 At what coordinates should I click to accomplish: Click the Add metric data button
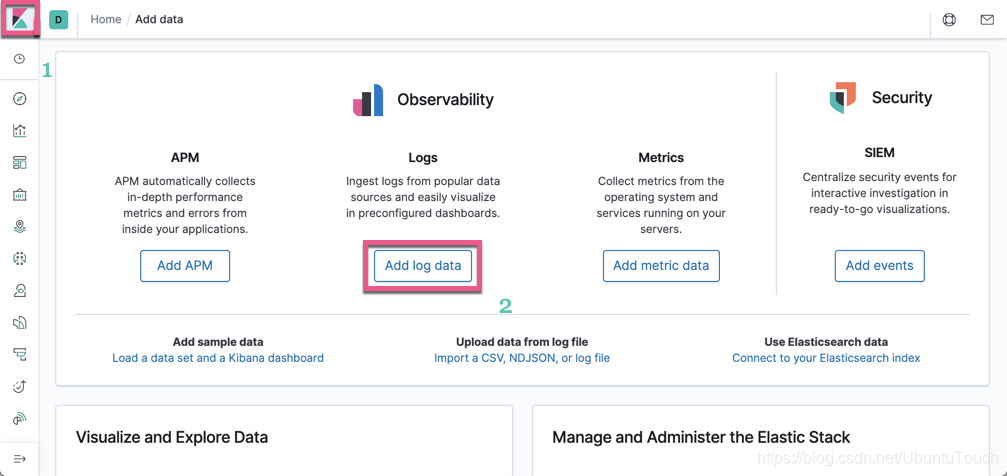[661, 266]
